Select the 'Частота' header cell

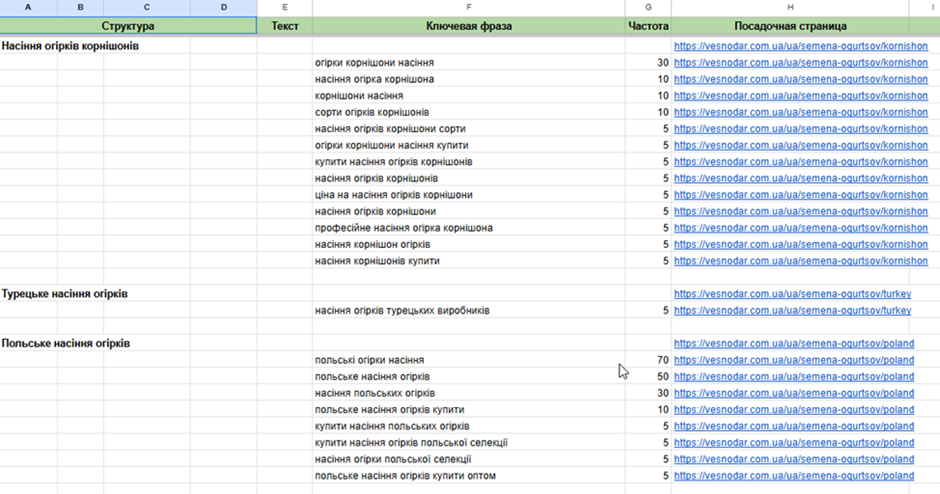point(648,26)
